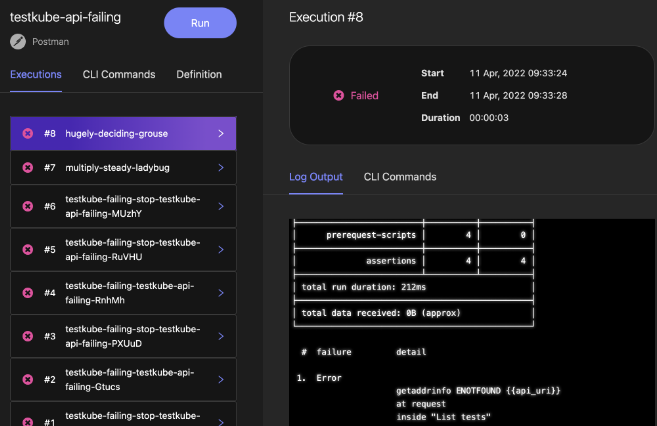Open chevron for execution #6 api-failing-MUzhY
The image size is (657, 426).
click(221, 206)
